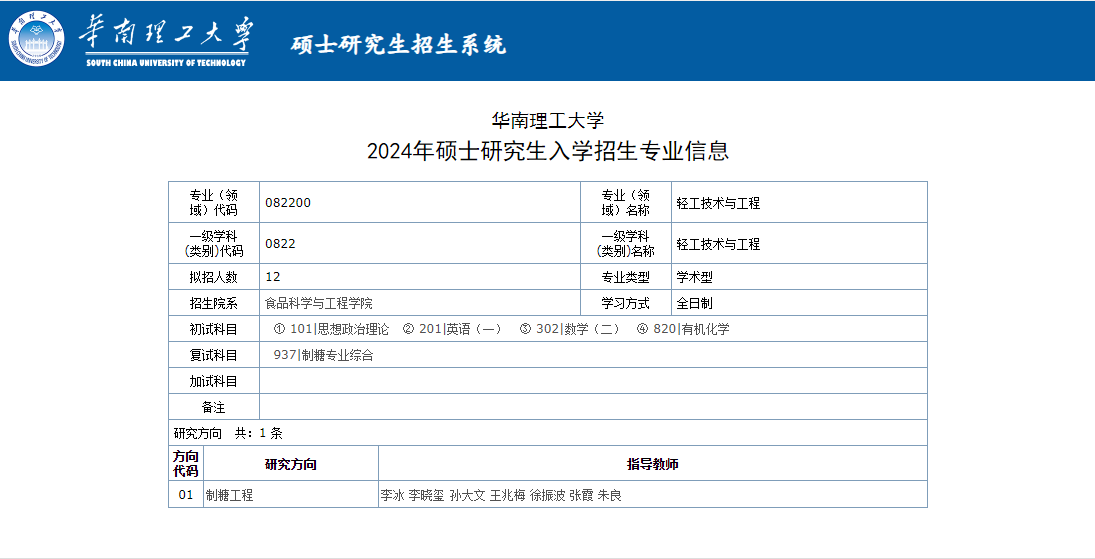Select the major code 082200
Viewport: 1095px width, 559px height.
tap(288, 203)
